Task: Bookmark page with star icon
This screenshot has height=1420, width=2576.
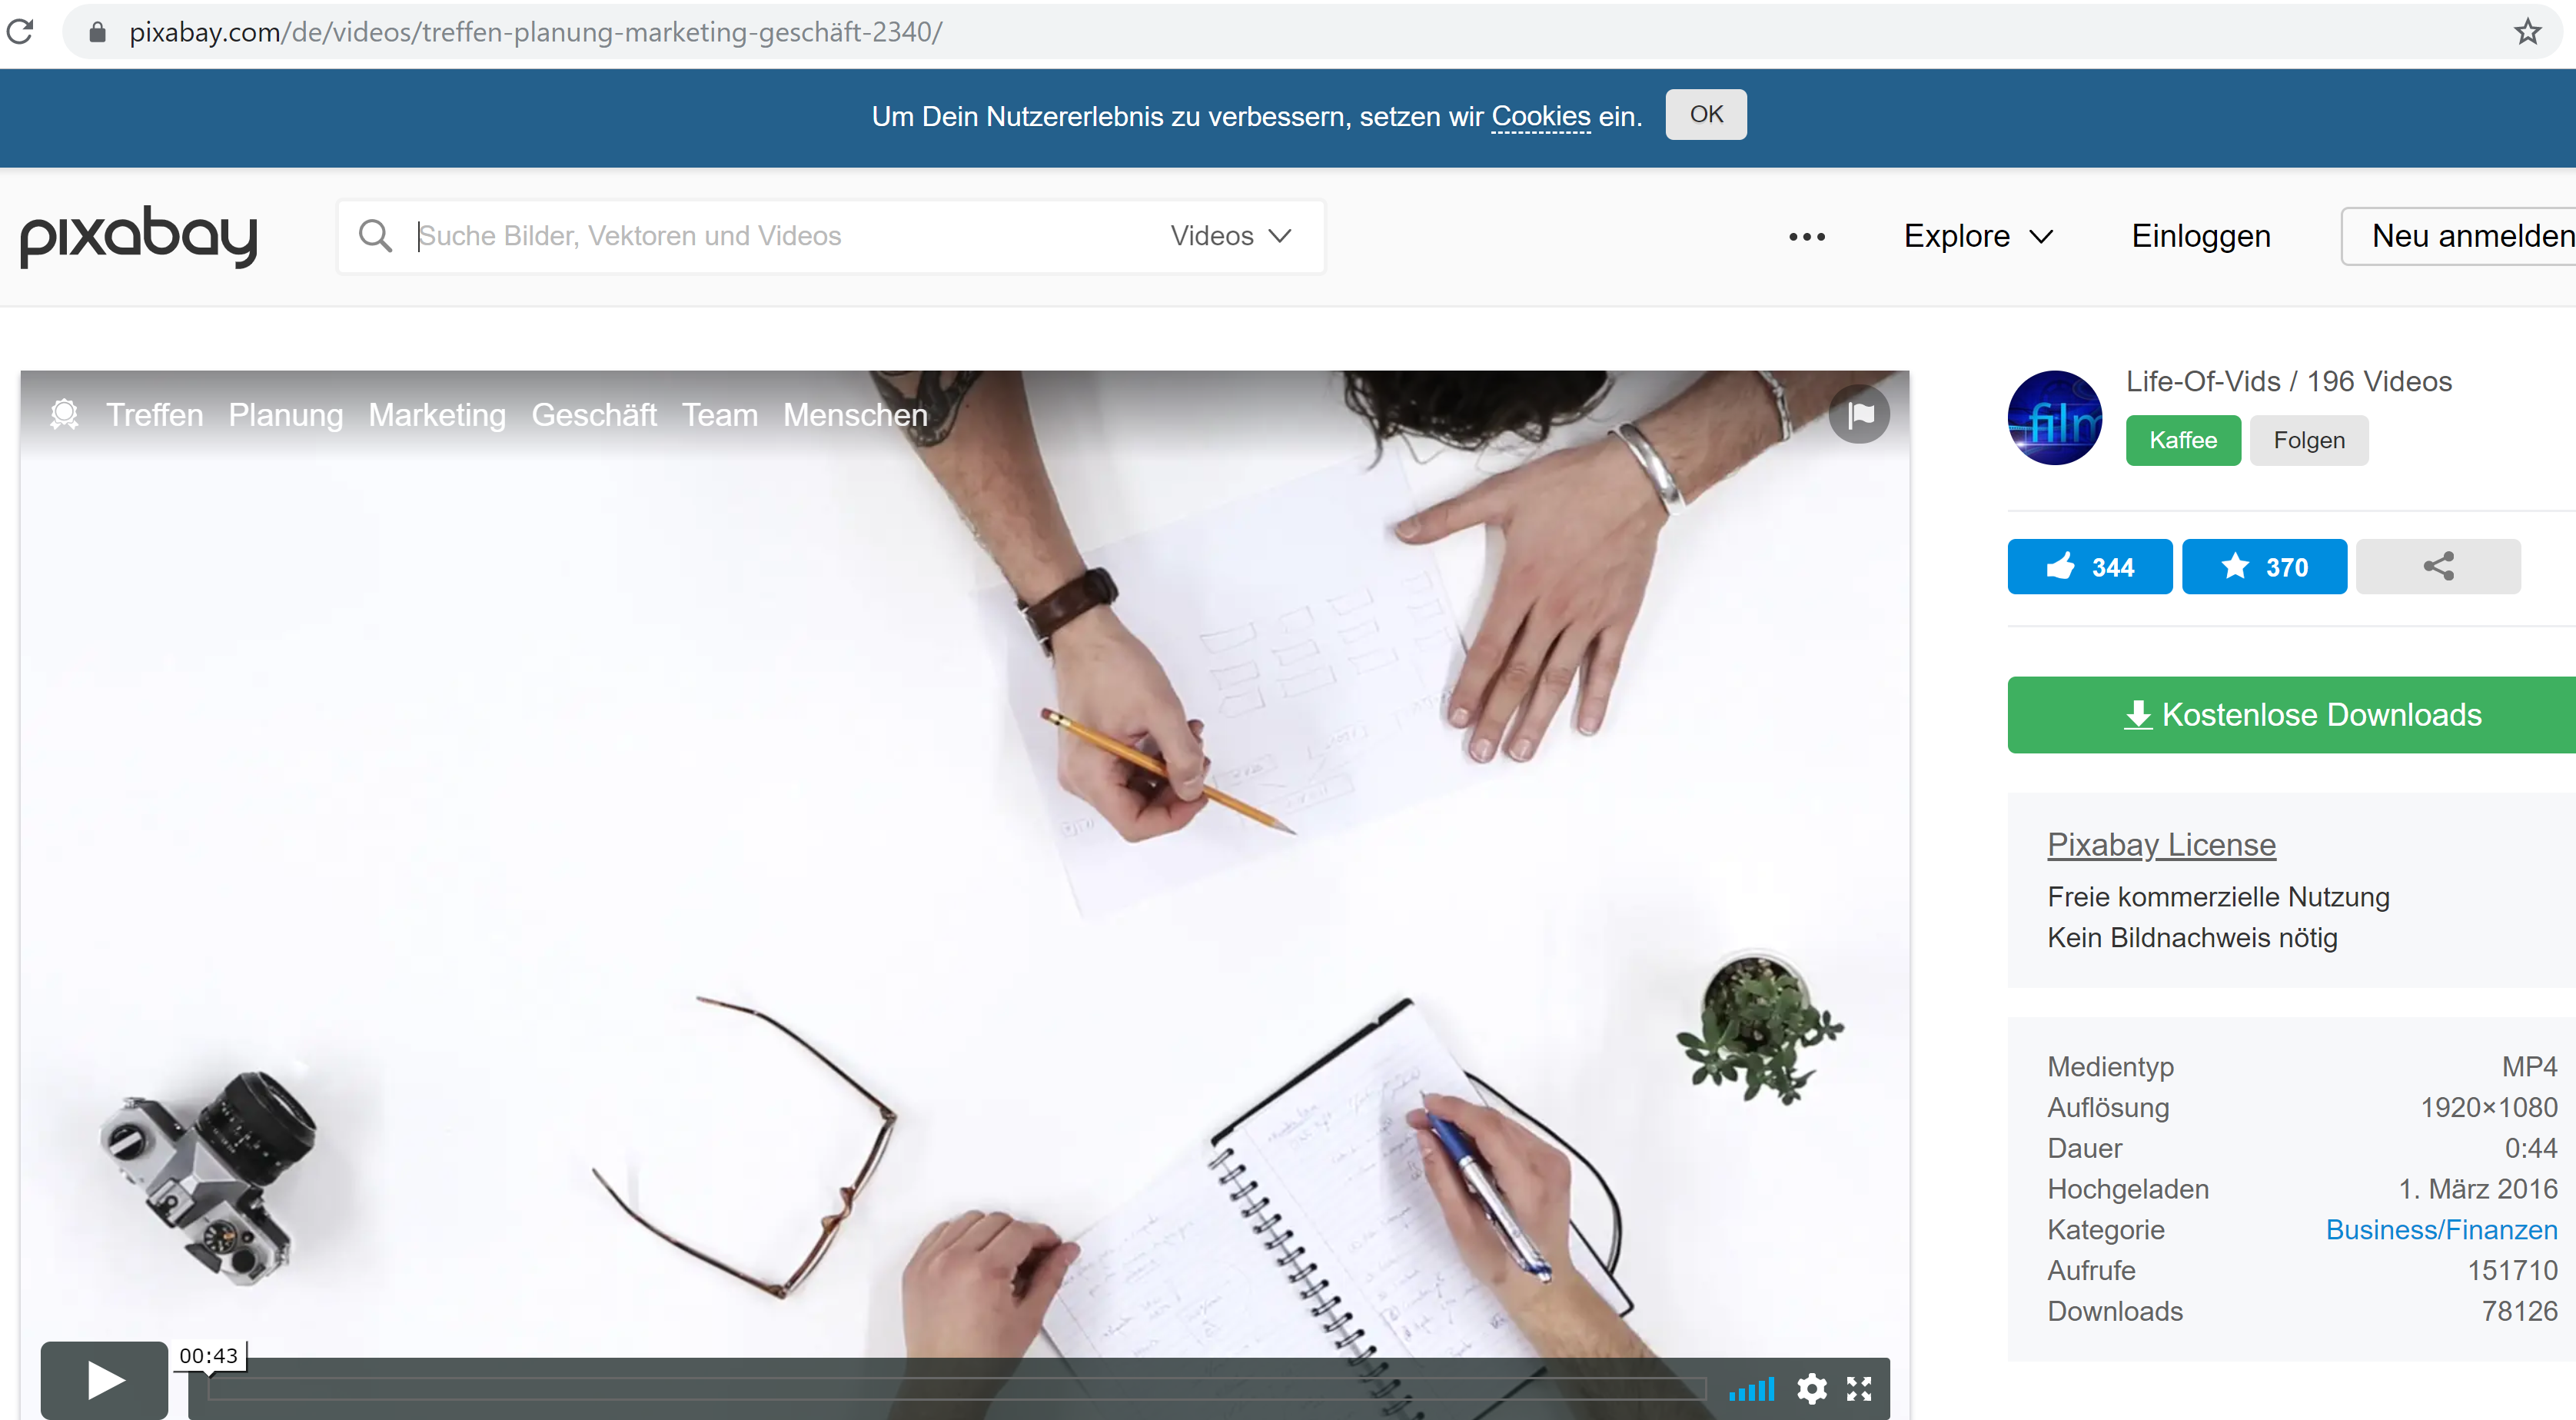Action: coord(2527,32)
